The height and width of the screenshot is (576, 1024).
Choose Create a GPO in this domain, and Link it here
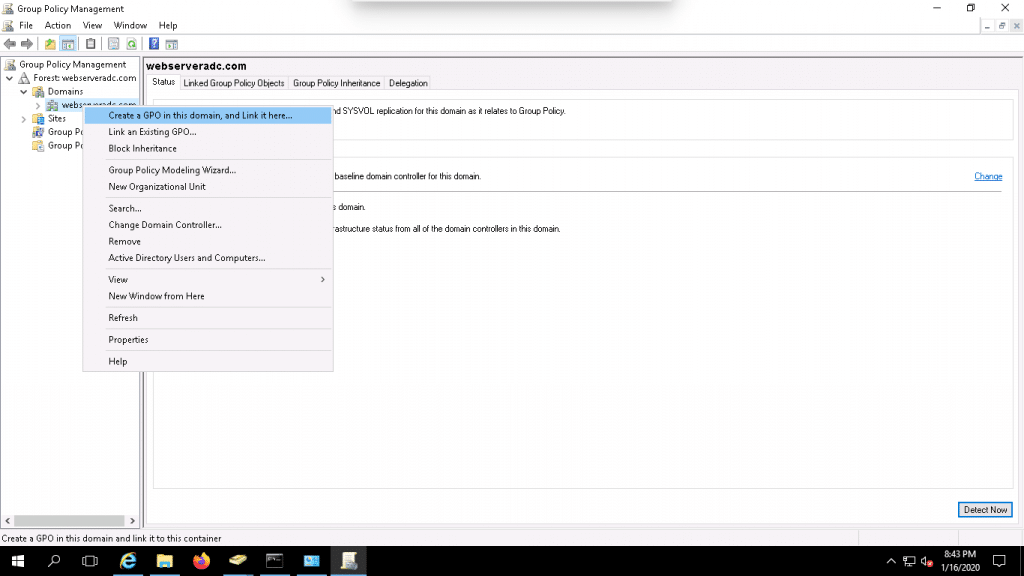(x=208, y=116)
